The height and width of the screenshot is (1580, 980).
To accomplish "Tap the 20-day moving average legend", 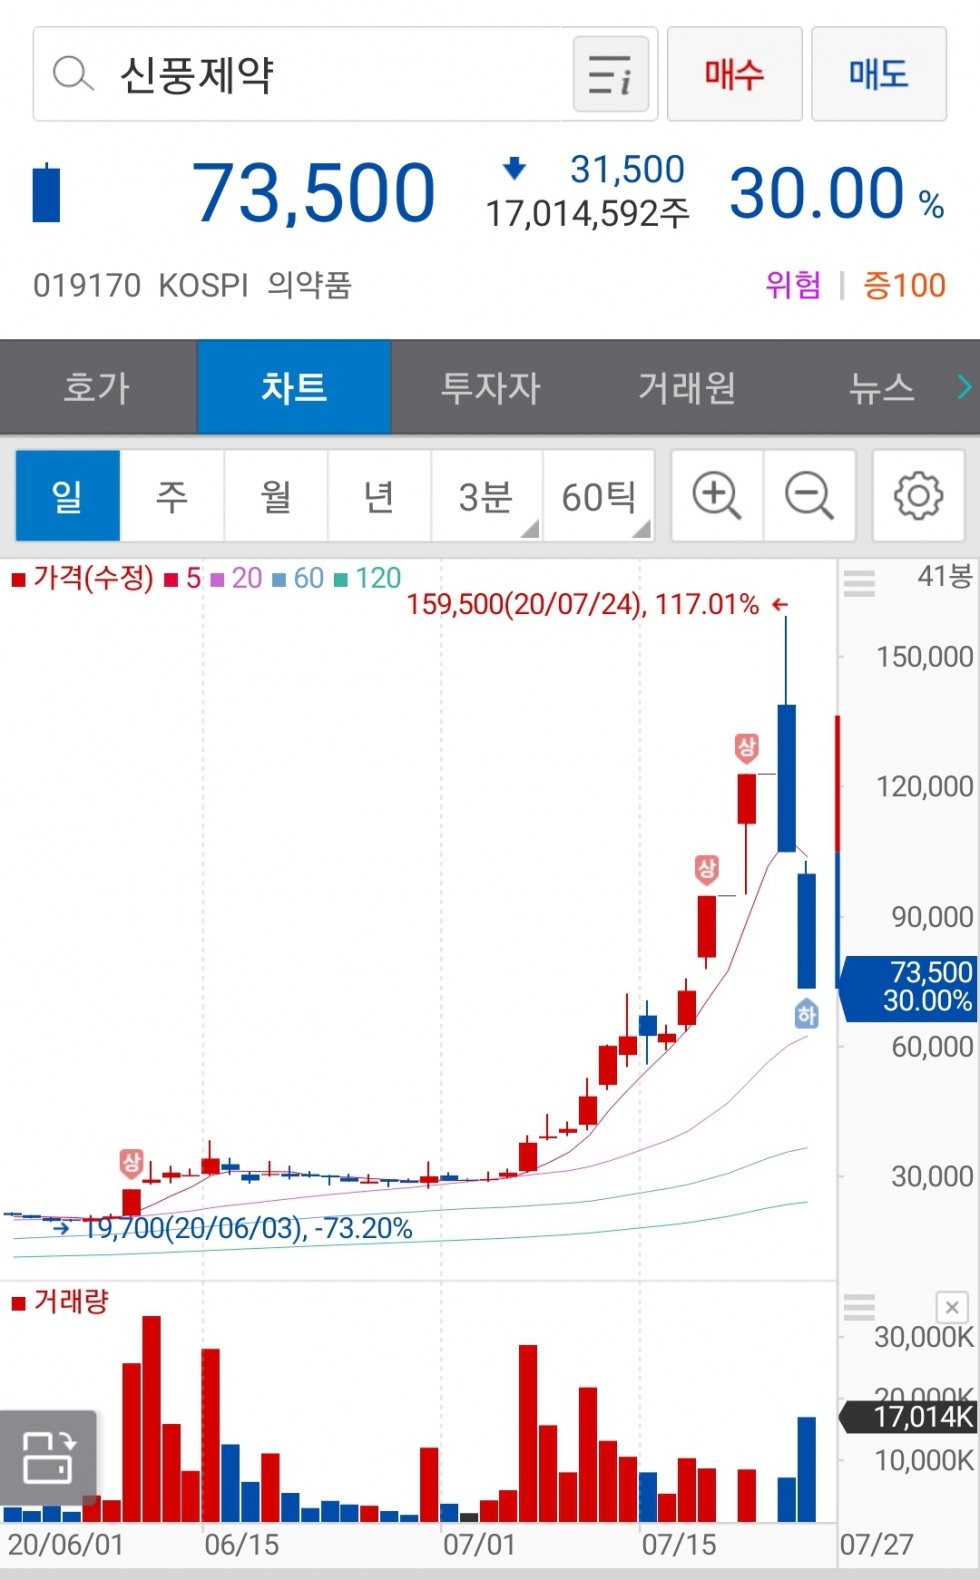I will click(236, 578).
